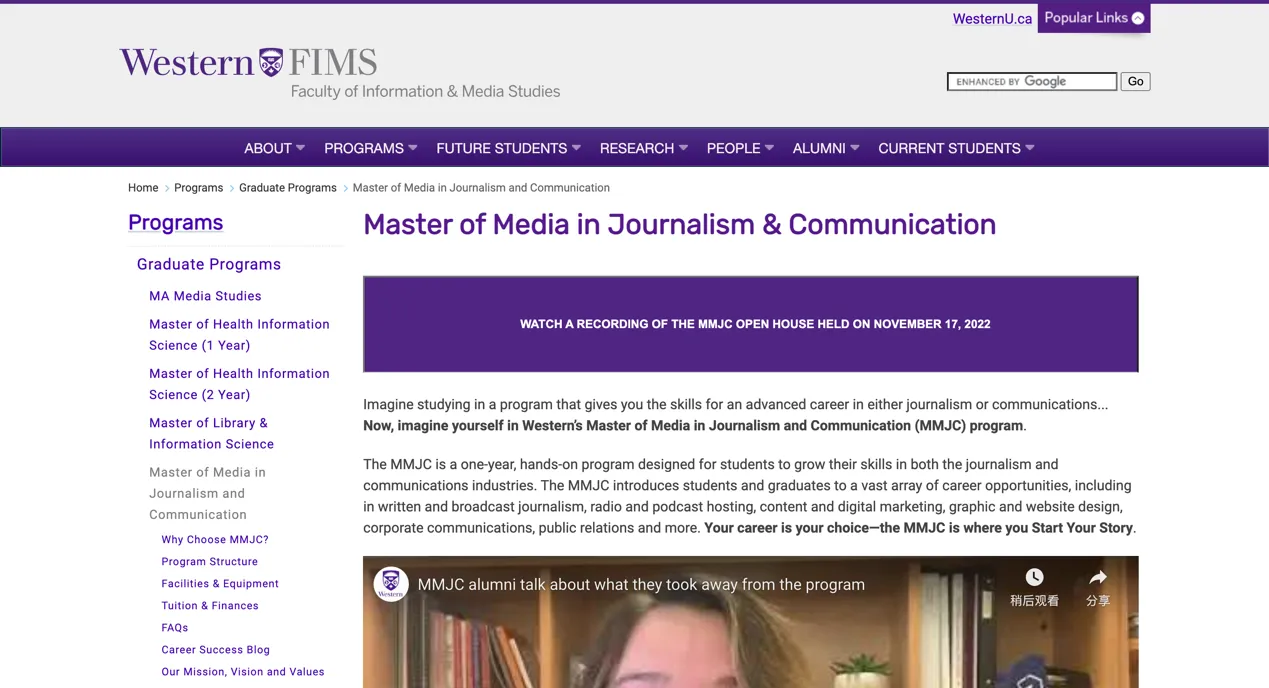The image size is (1269, 688).
Task: Click the Watch Later clock icon
Action: click(1034, 577)
